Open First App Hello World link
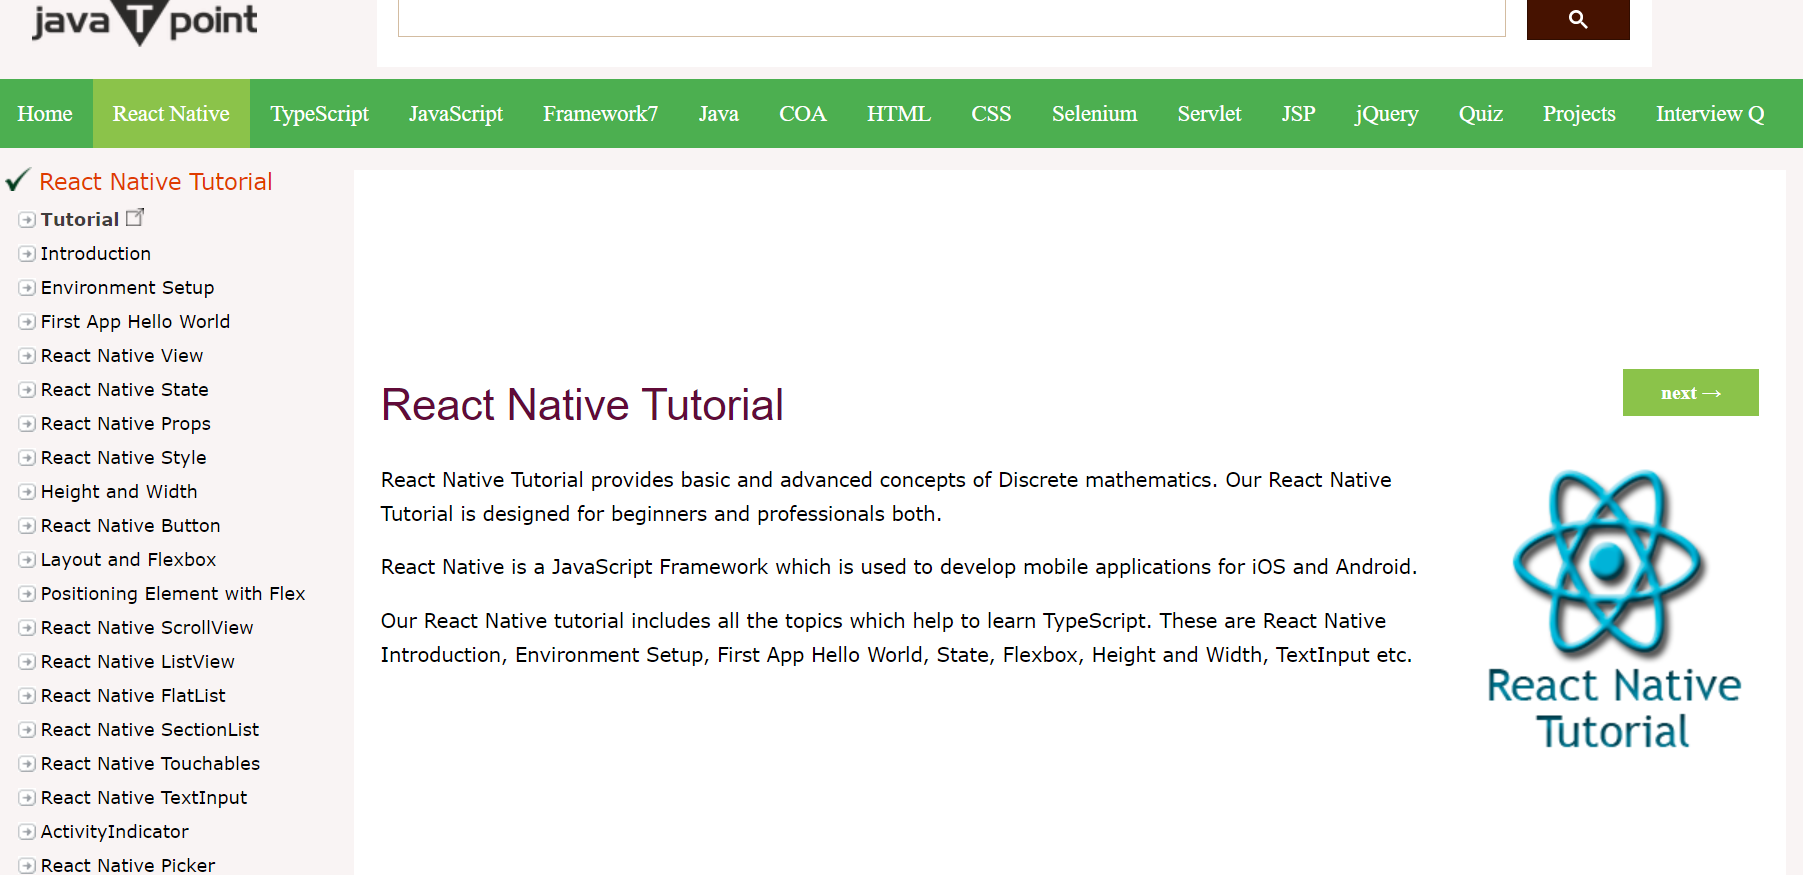1803x875 pixels. pyautogui.click(x=135, y=322)
